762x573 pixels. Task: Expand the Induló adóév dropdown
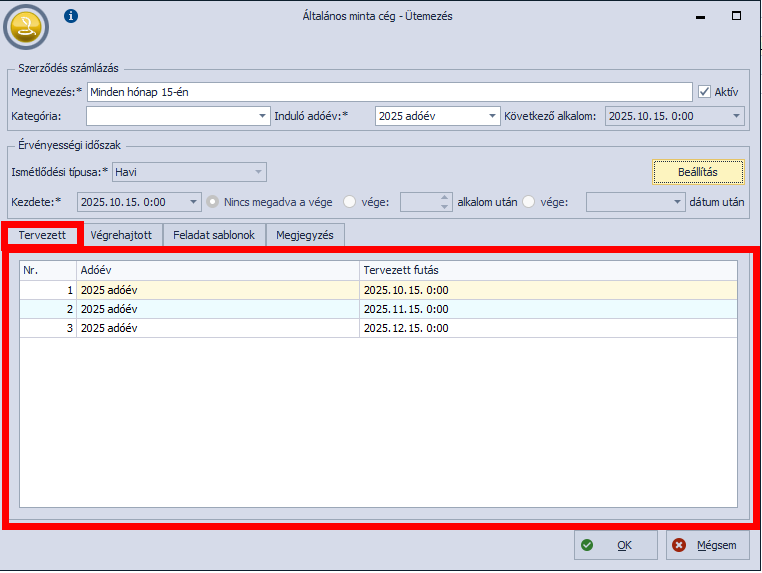pyautogui.click(x=492, y=116)
